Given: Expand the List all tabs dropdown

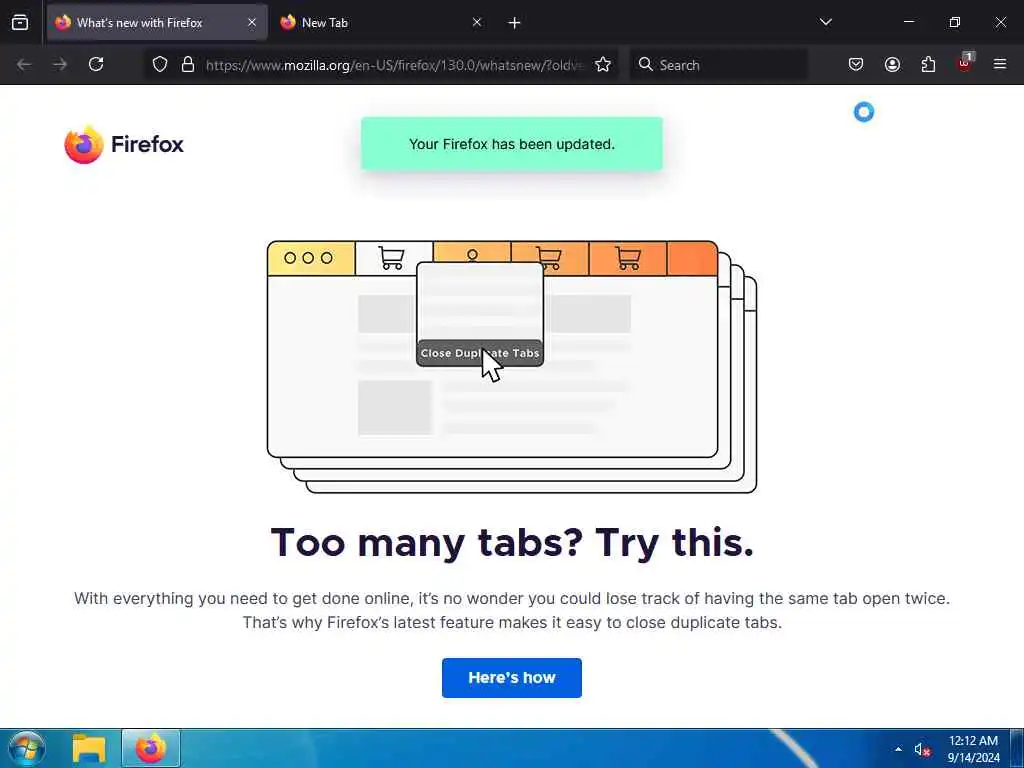Looking at the screenshot, I should (825, 22).
